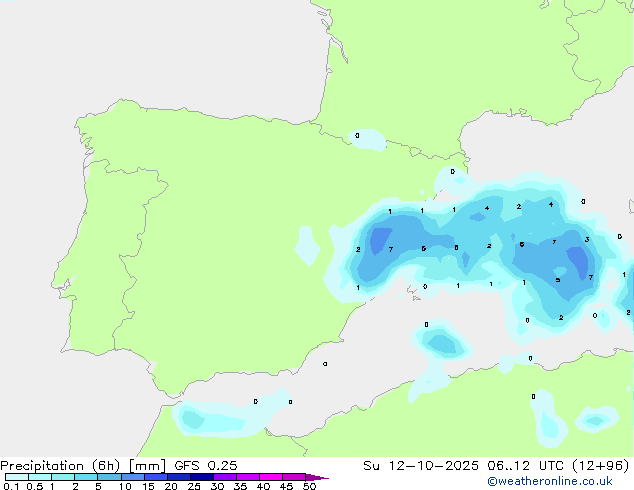
Task: Click the '30' legend tick label
Action: 217,486
